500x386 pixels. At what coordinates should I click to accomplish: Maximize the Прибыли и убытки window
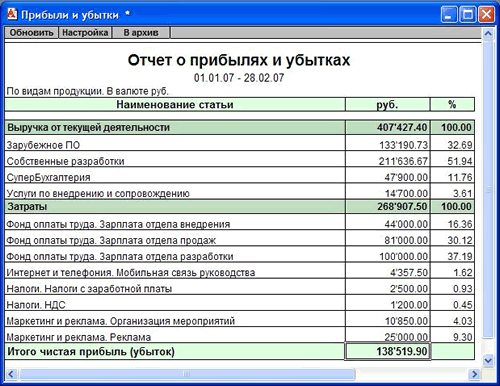(x=468, y=15)
